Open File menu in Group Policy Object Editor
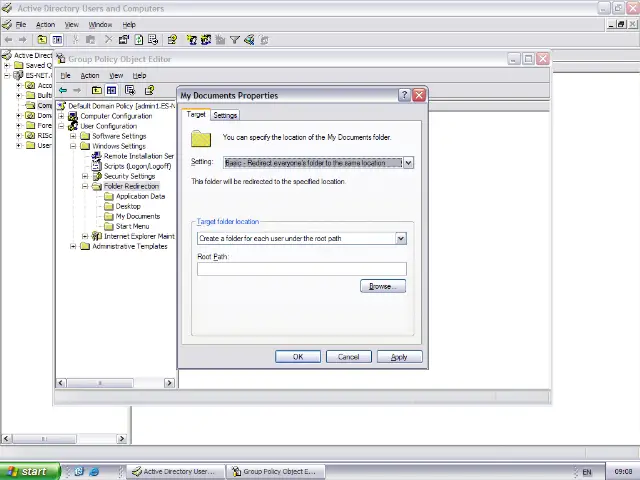Viewport: 640px width, 480px height. (x=65, y=76)
